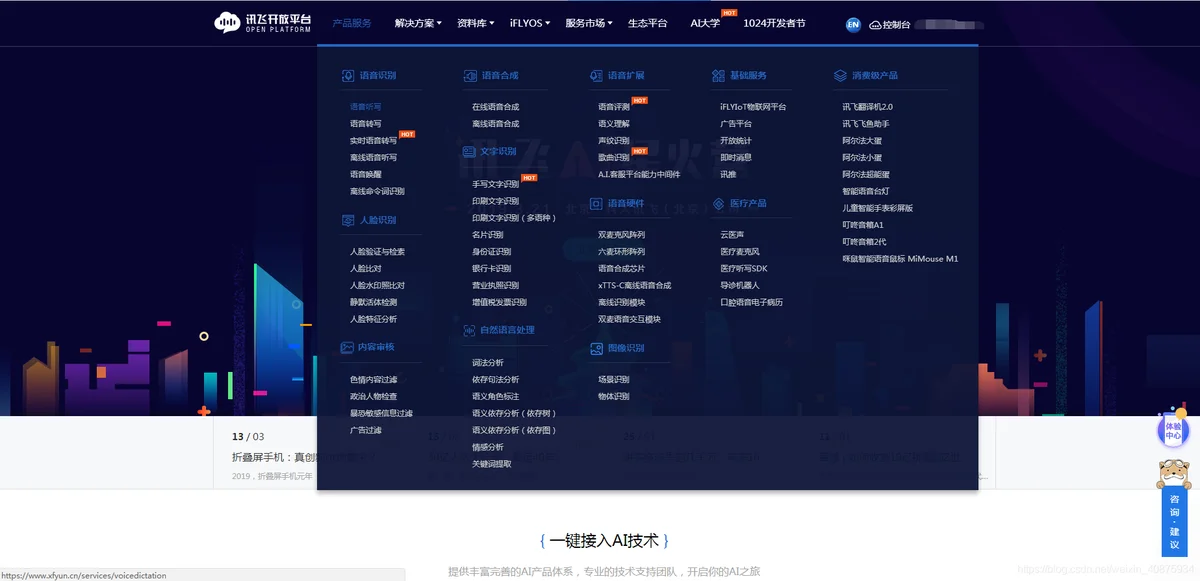The width and height of the screenshot is (1200, 581).
Task: Click the 内容审核 category icon
Action: coord(348,347)
